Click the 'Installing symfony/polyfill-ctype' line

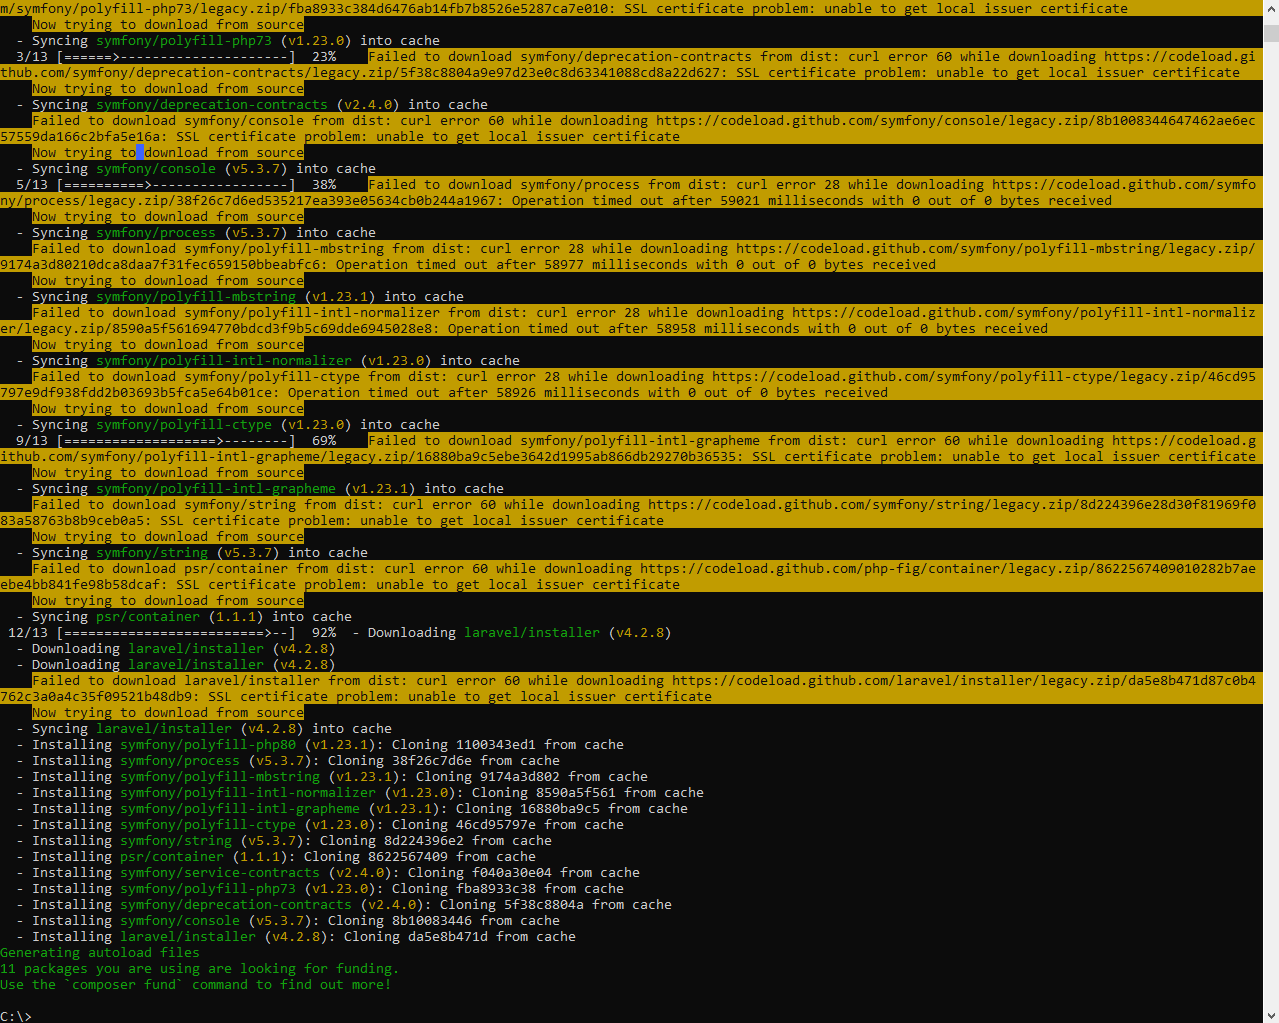(x=320, y=825)
